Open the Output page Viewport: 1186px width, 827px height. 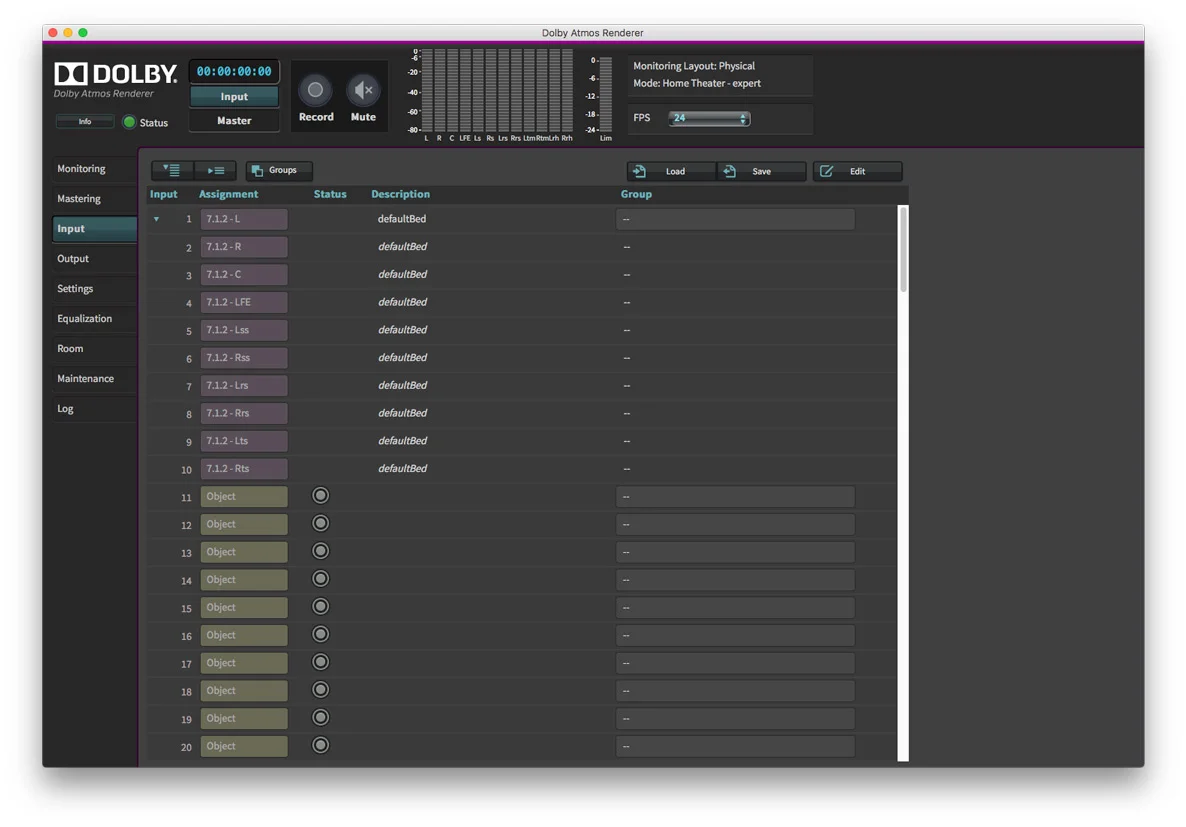94,259
